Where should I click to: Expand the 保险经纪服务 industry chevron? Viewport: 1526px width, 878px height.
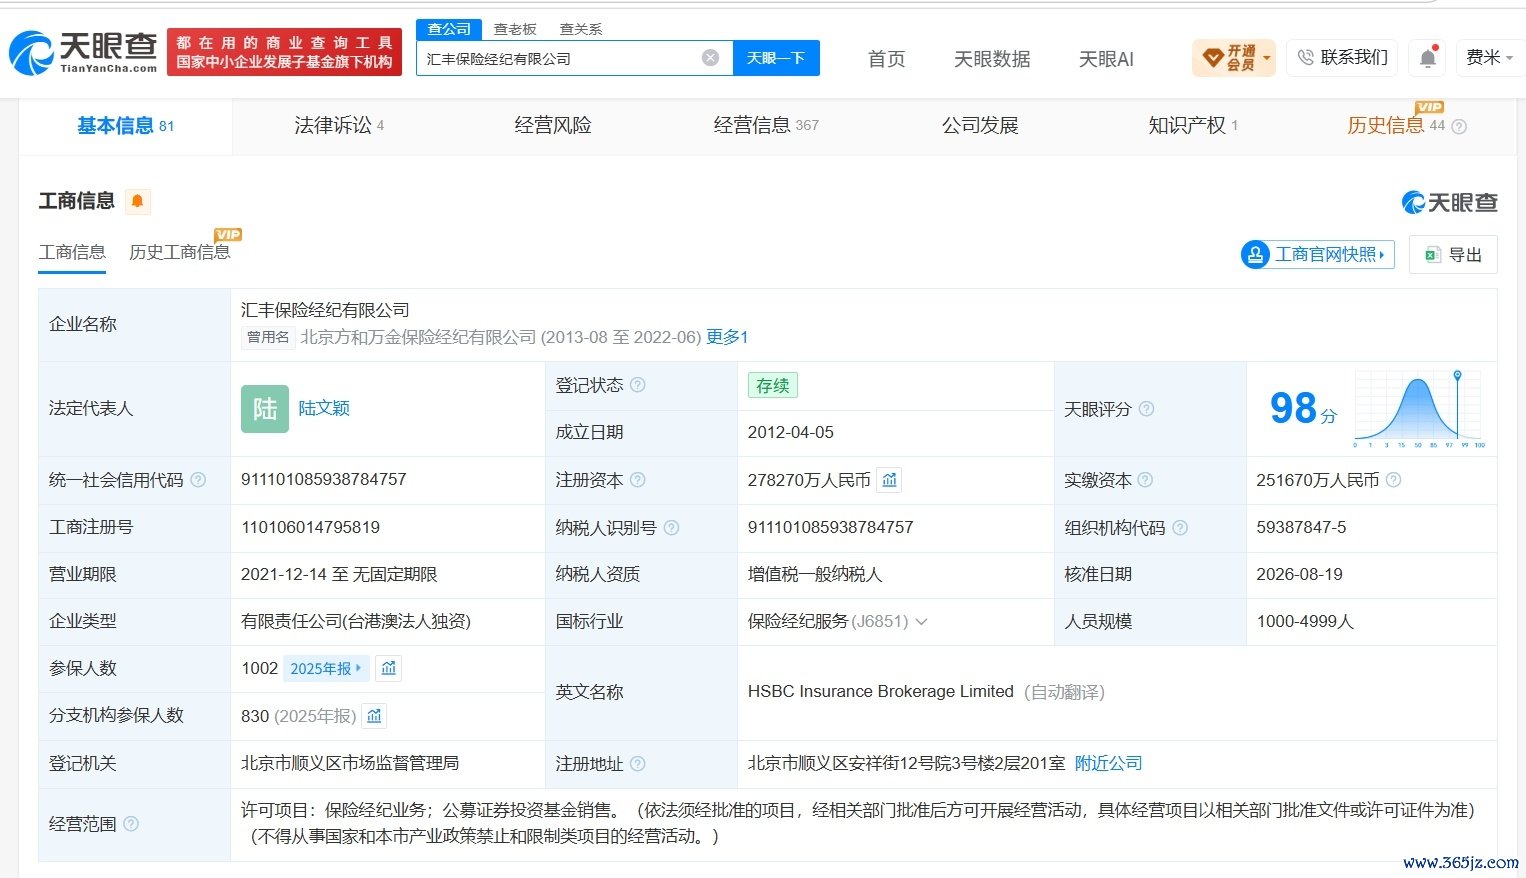click(921, 622)
